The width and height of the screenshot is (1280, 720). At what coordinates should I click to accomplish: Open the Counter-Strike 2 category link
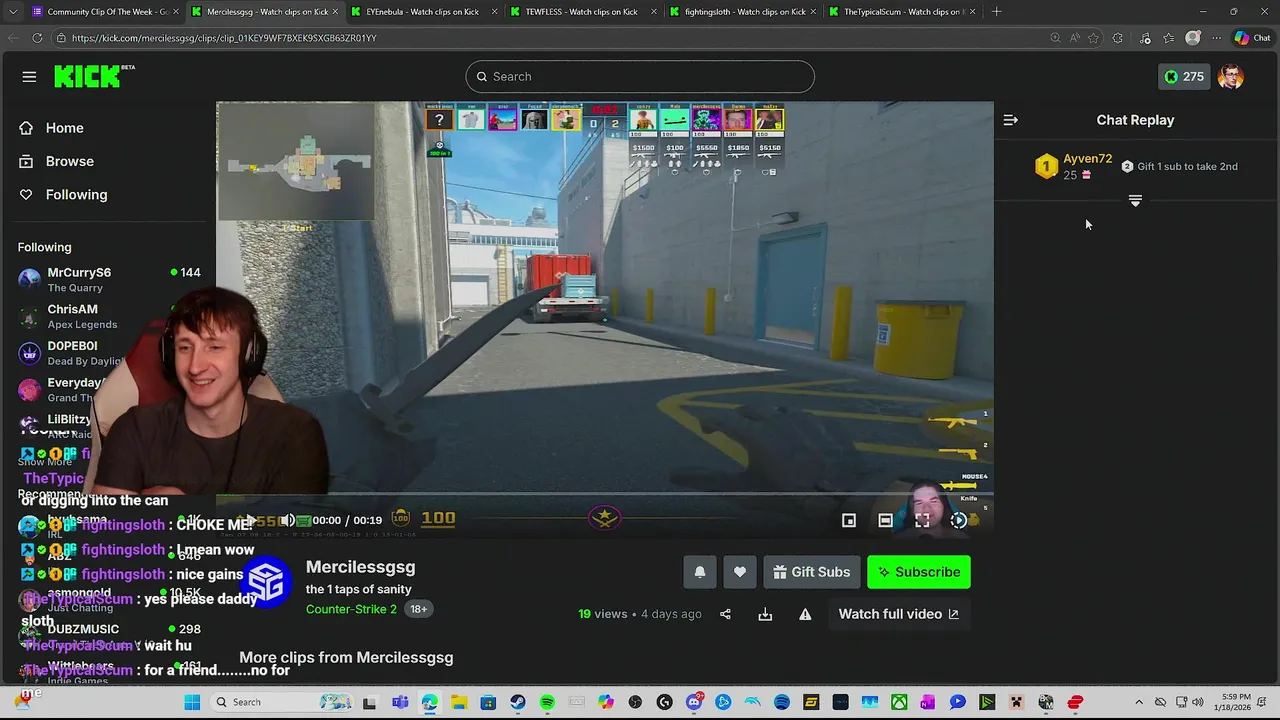[x=351, y=609]
